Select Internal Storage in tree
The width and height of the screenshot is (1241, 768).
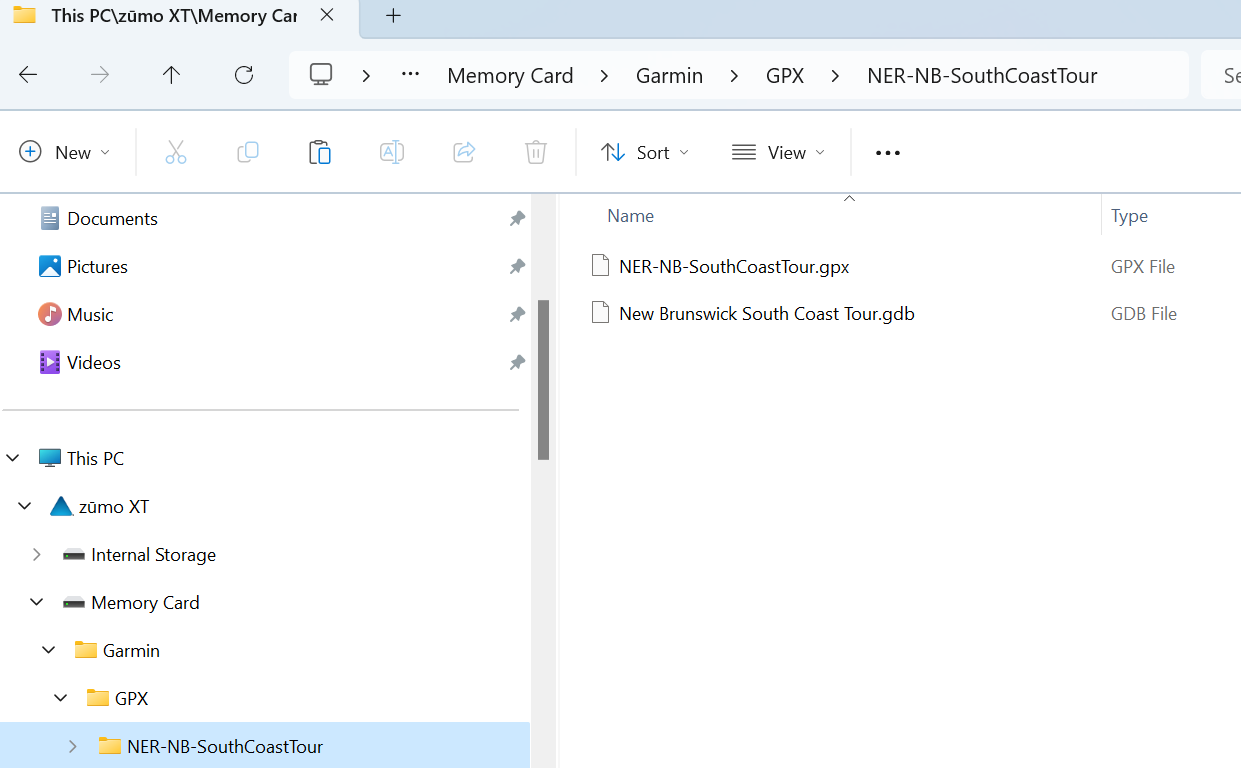coord(153,554)
